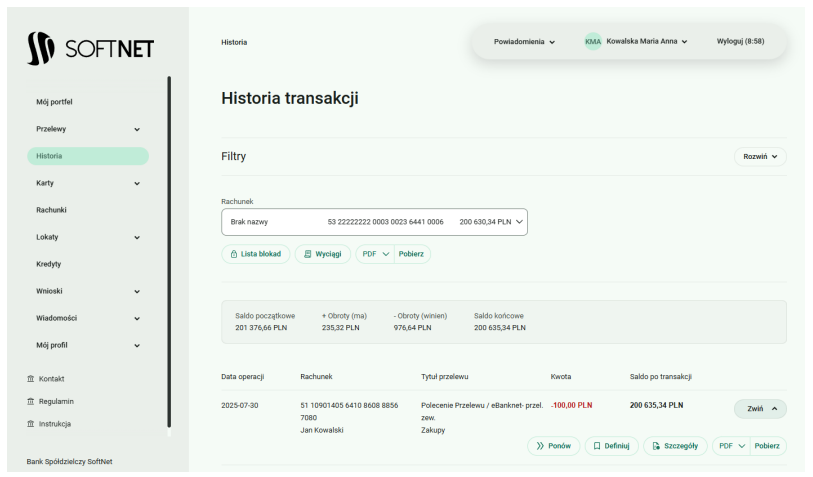
Task: Open the Regulamin sidebar link
Action: pyautogui.click(x=56, y=401)
